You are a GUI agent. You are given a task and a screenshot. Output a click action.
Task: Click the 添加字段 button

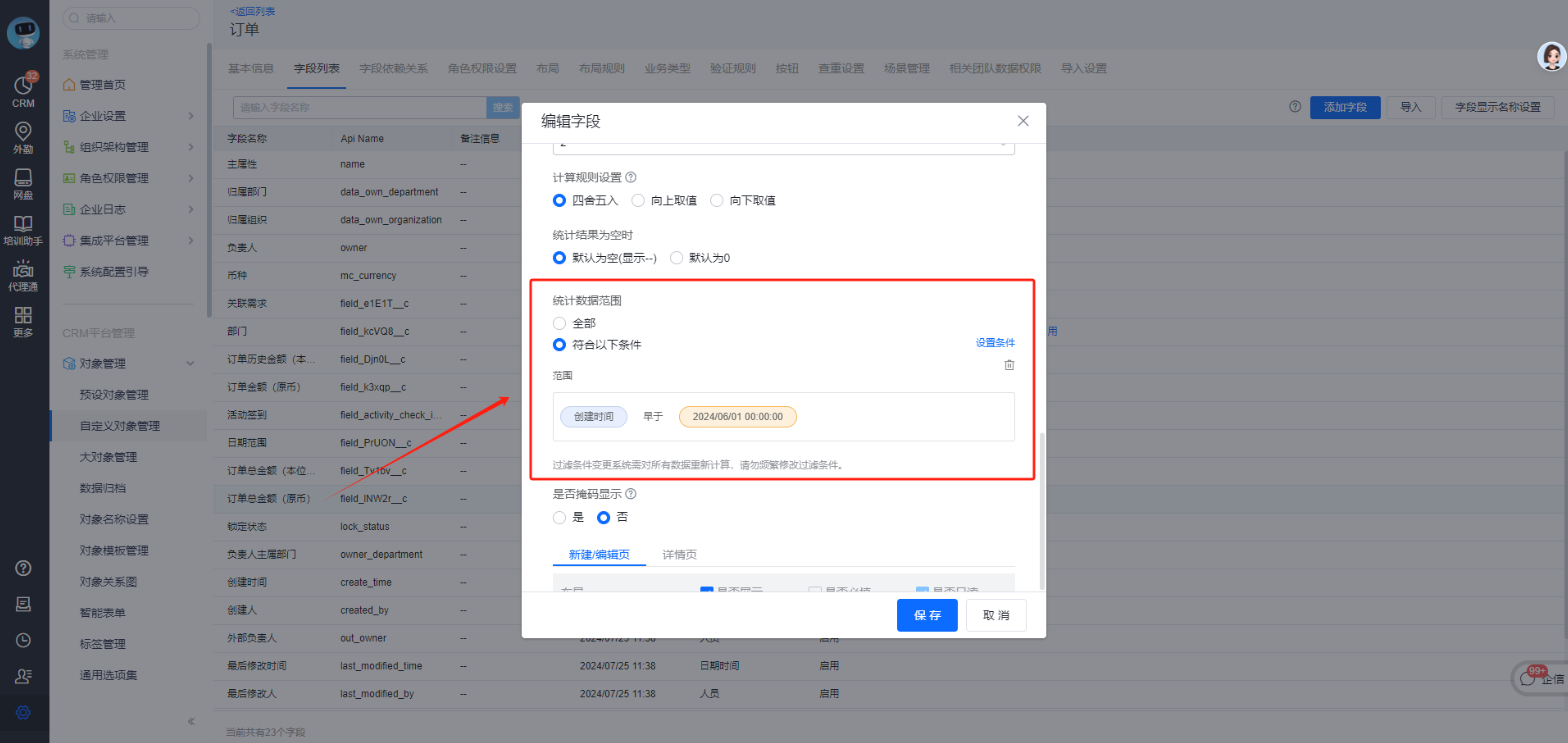pos(1345,107)
